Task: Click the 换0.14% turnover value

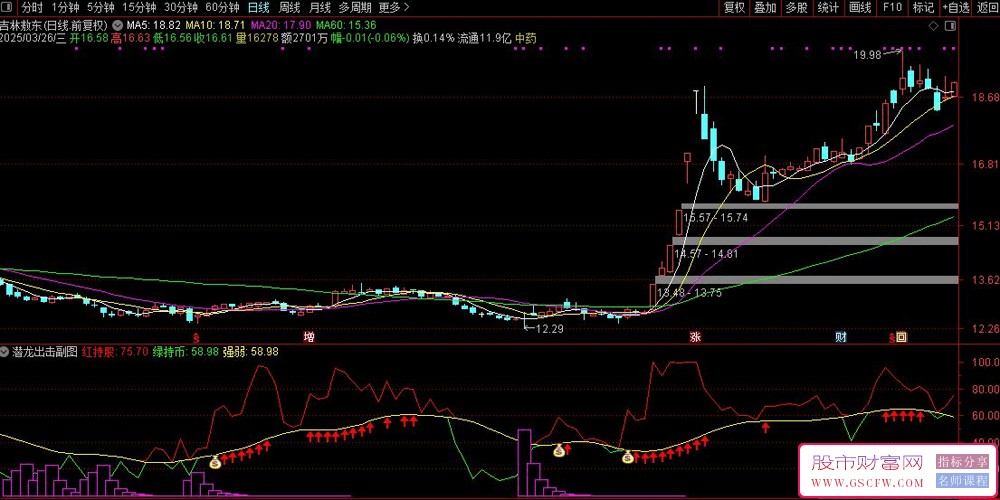Action: click(434, 38)
